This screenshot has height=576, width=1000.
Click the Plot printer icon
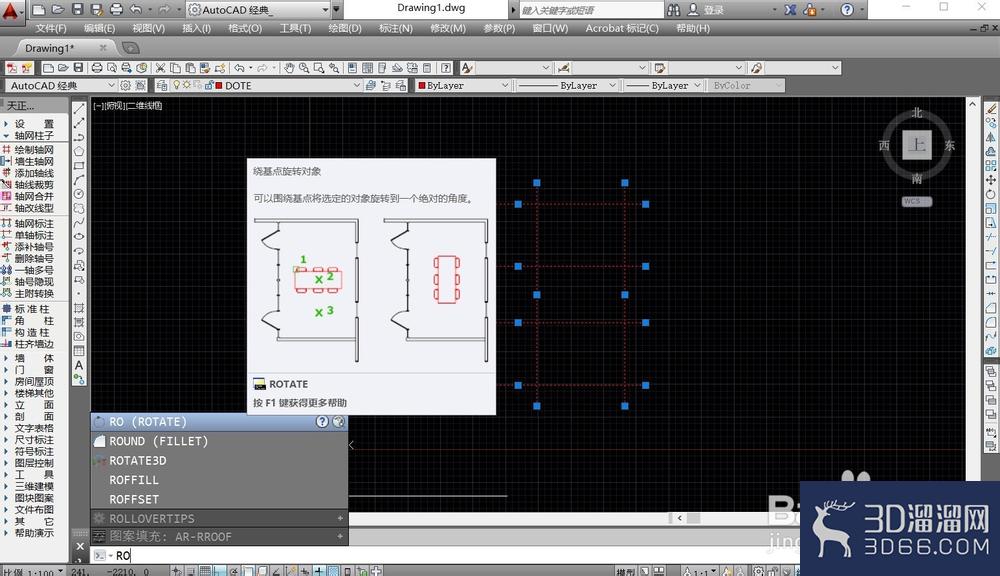(97, 68)
